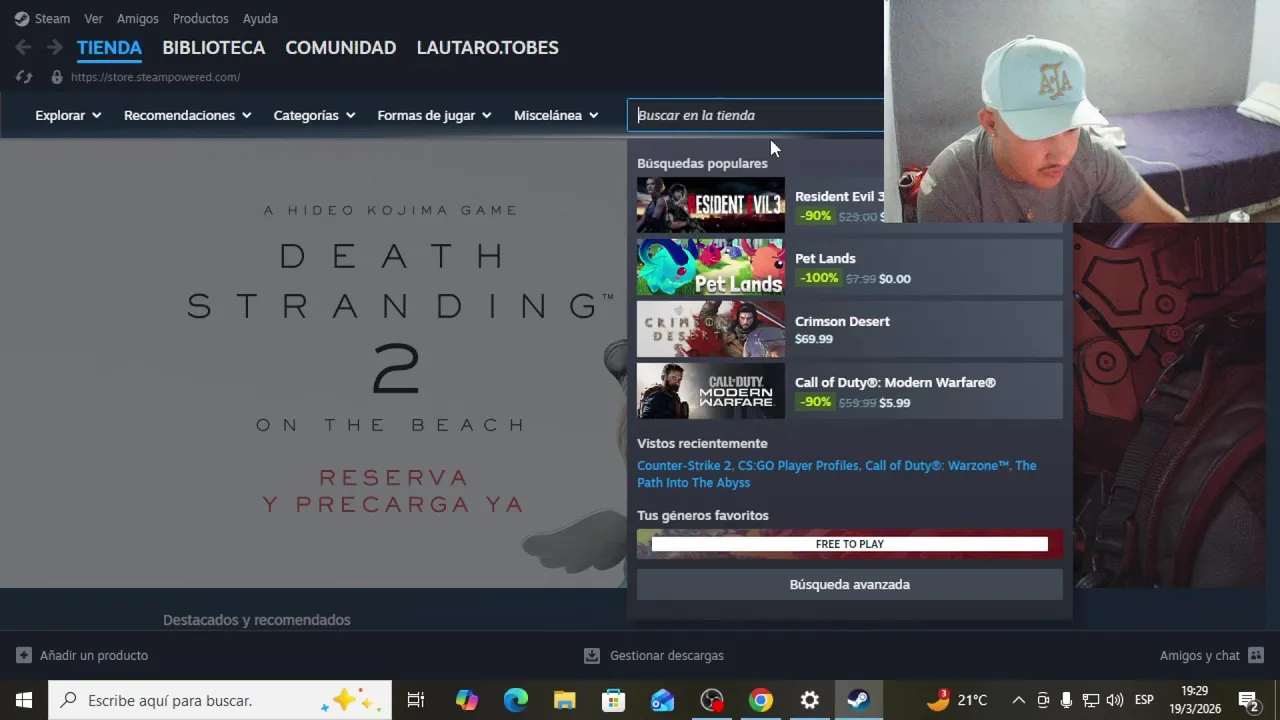Go back with the left arrow button

coord(23,47)
